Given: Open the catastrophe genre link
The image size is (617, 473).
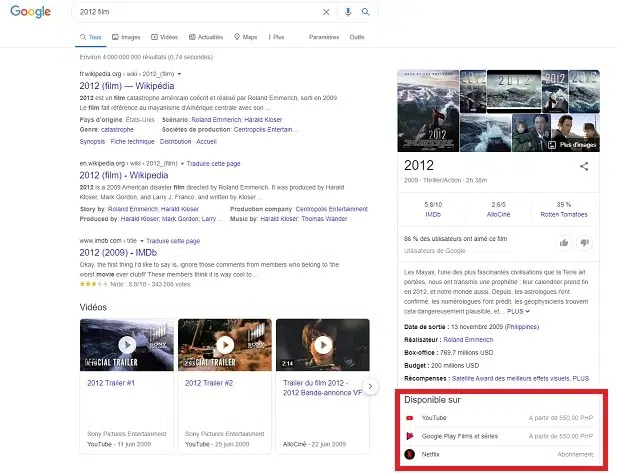Looking at the screenshot, I should pos(117,129).
